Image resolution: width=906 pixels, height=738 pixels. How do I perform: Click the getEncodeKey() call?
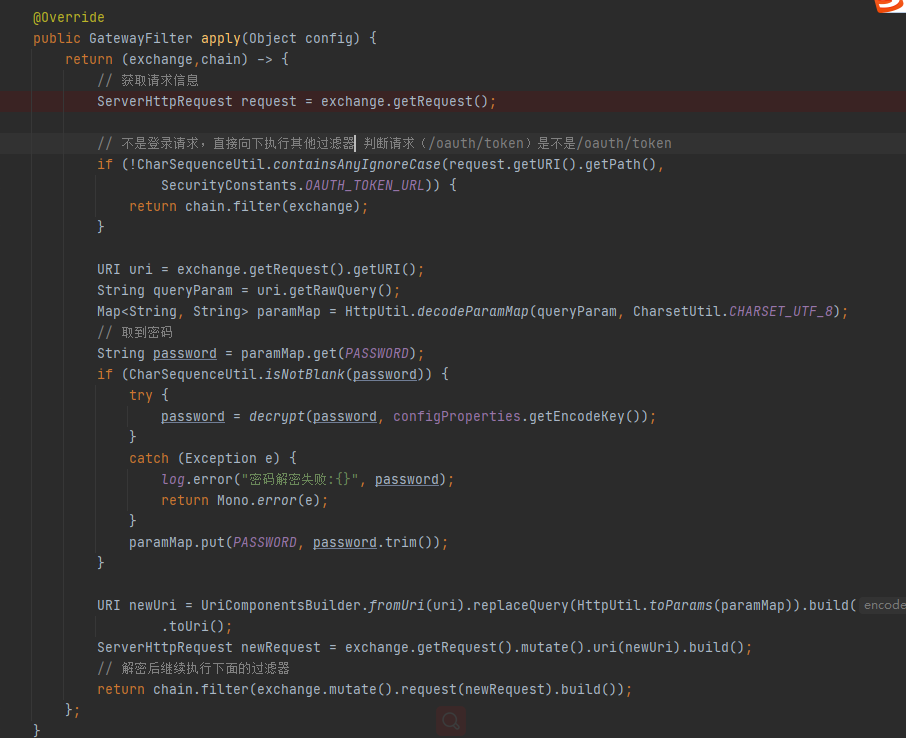point(585,417)
